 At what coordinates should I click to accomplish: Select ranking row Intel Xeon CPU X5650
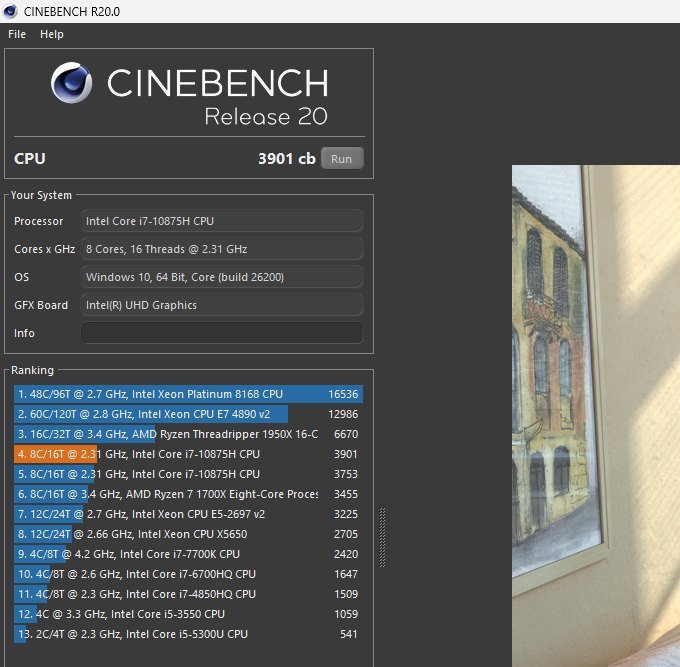188,534
